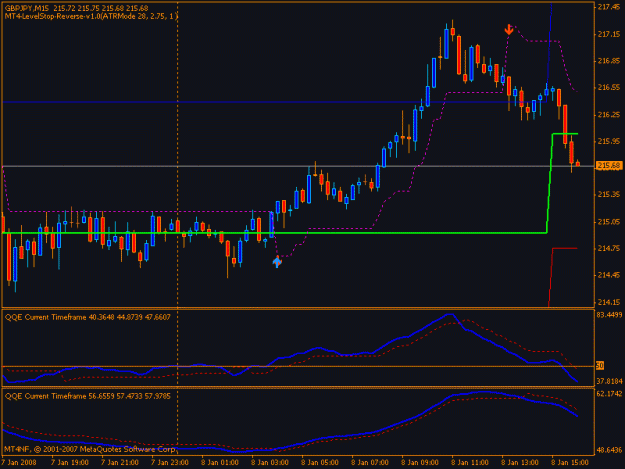Click the 216.55 price axis label

(x=608, y=88)
